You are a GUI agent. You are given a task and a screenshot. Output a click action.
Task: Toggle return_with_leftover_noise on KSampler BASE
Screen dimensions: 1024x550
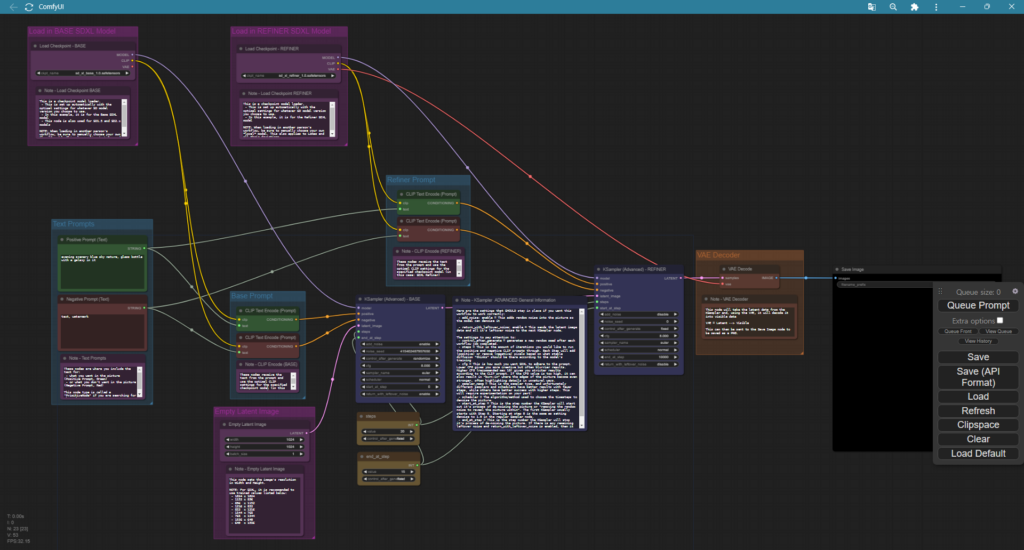click(400, 394)
